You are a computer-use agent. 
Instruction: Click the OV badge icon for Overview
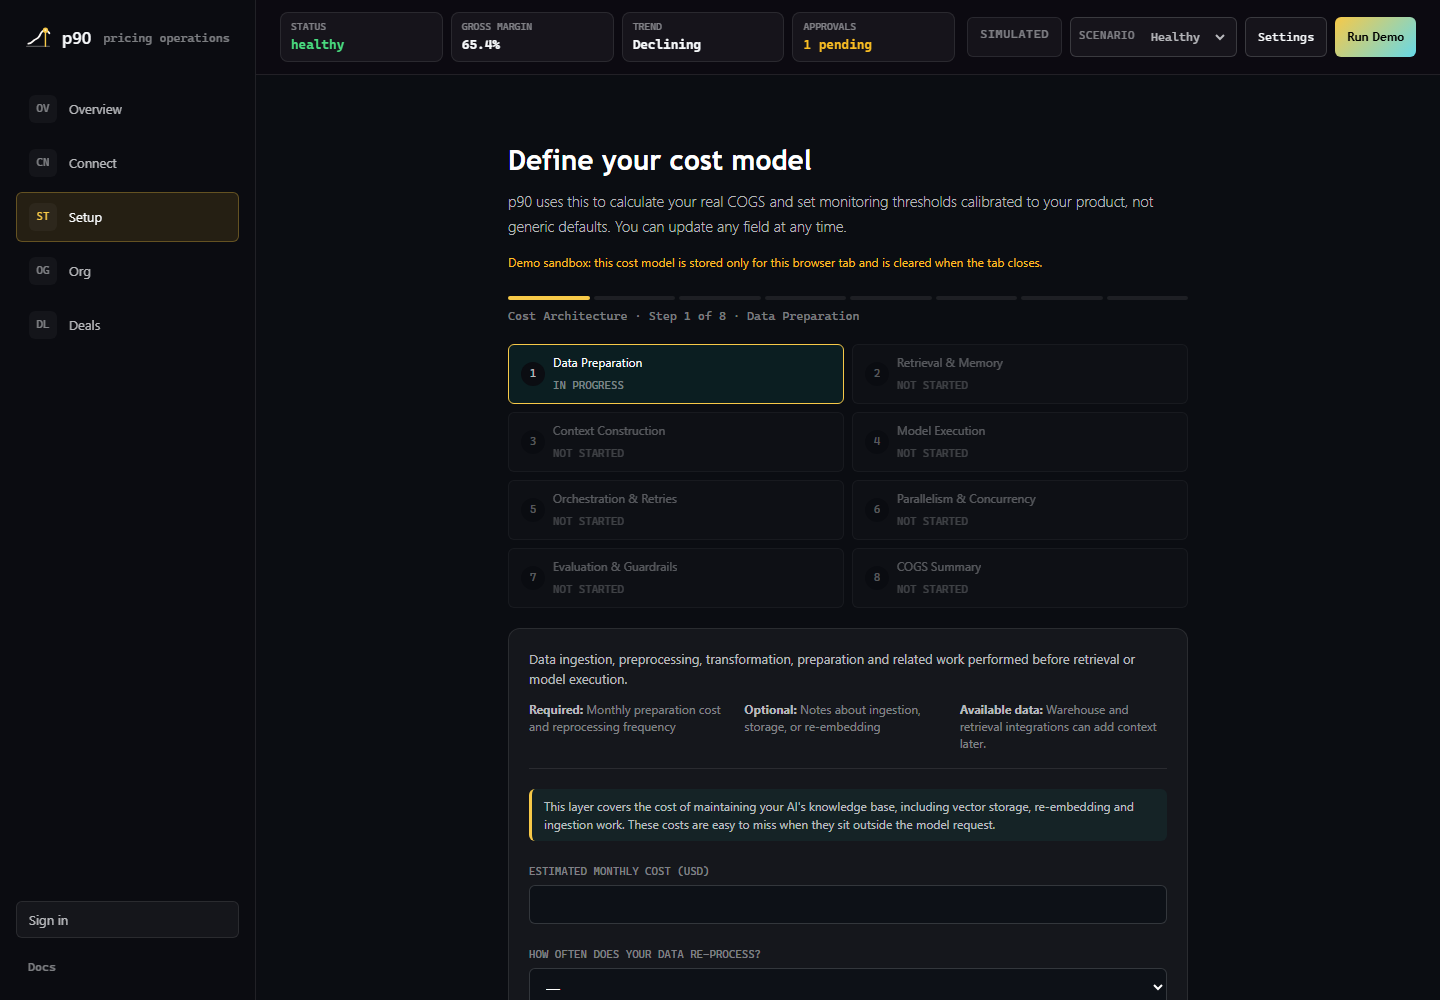tap(43, 109)
